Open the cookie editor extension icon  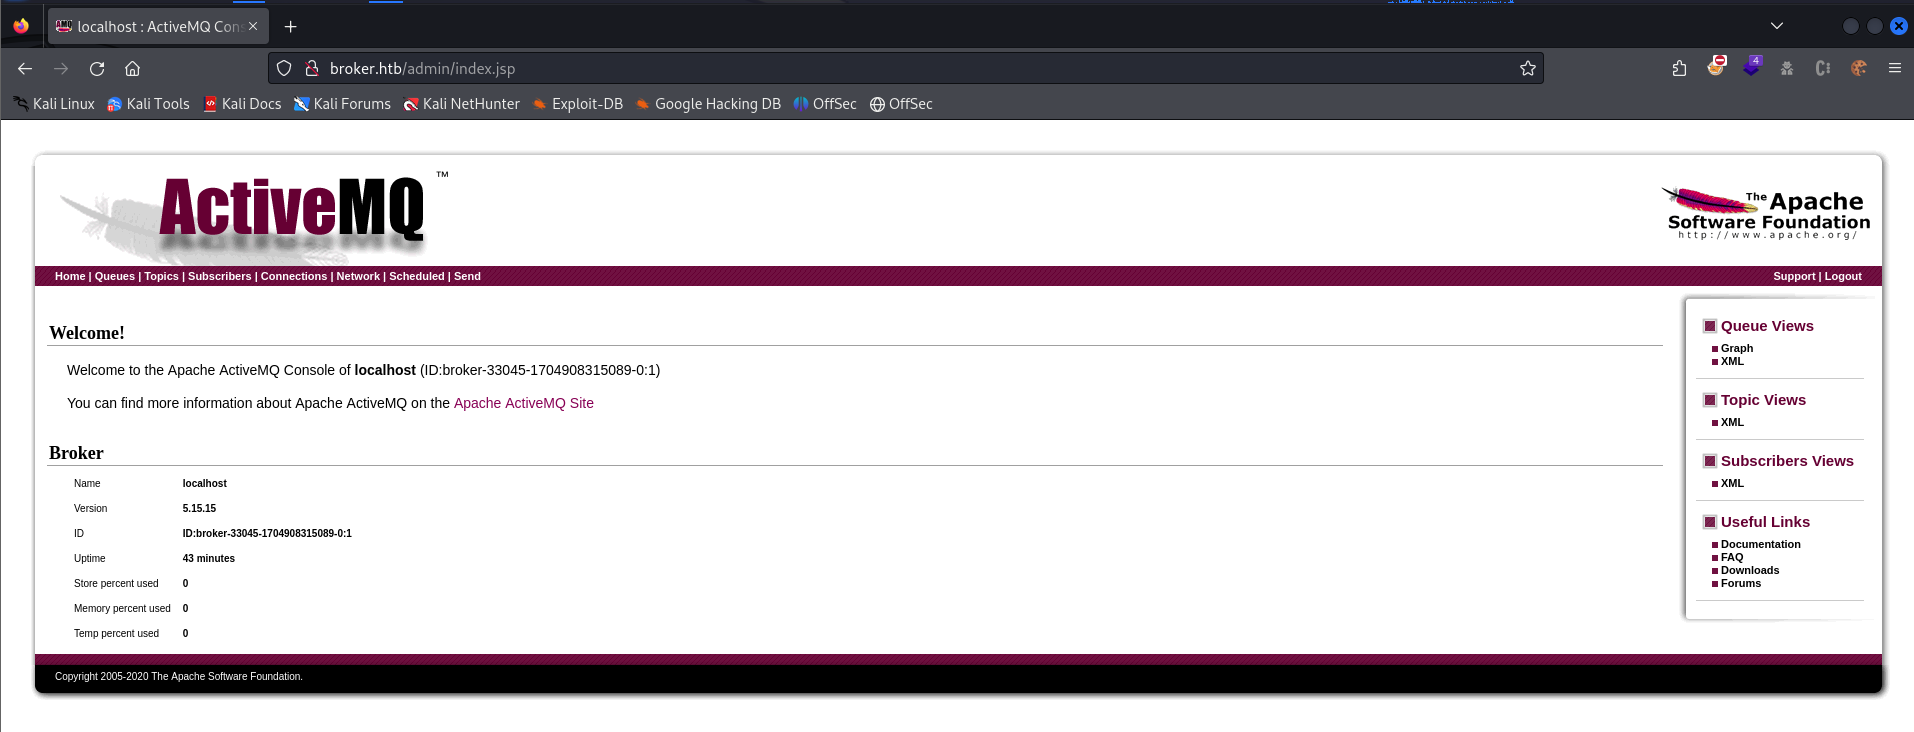[1859, 68]
